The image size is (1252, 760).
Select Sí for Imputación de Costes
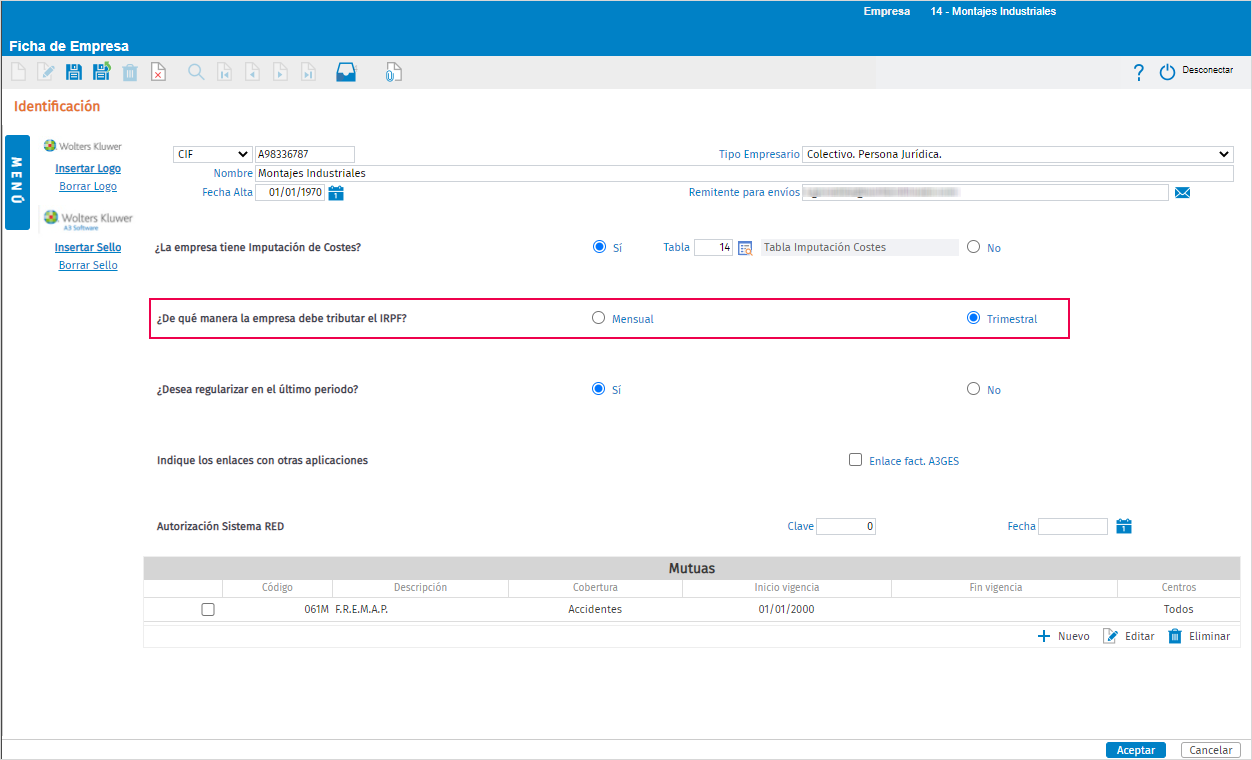point(599,247)
